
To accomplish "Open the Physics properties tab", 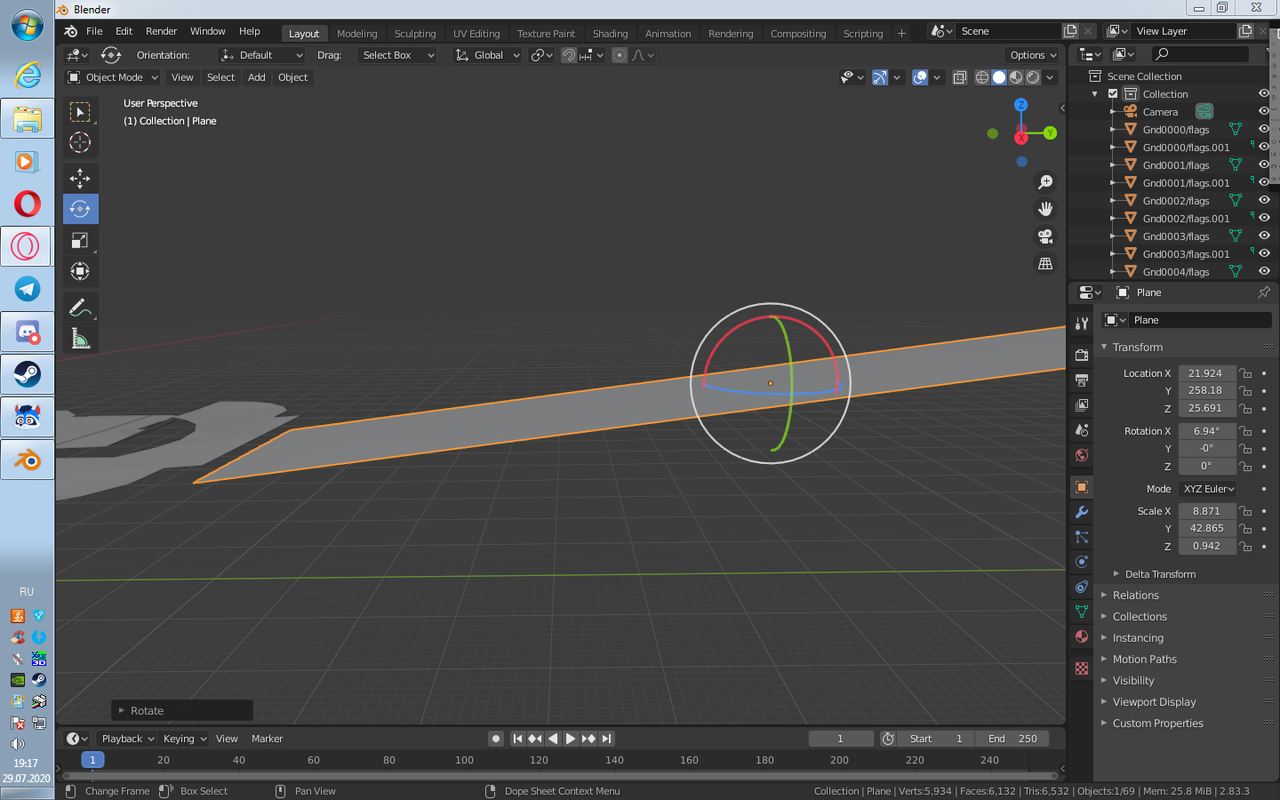I will coord(1081,562).
